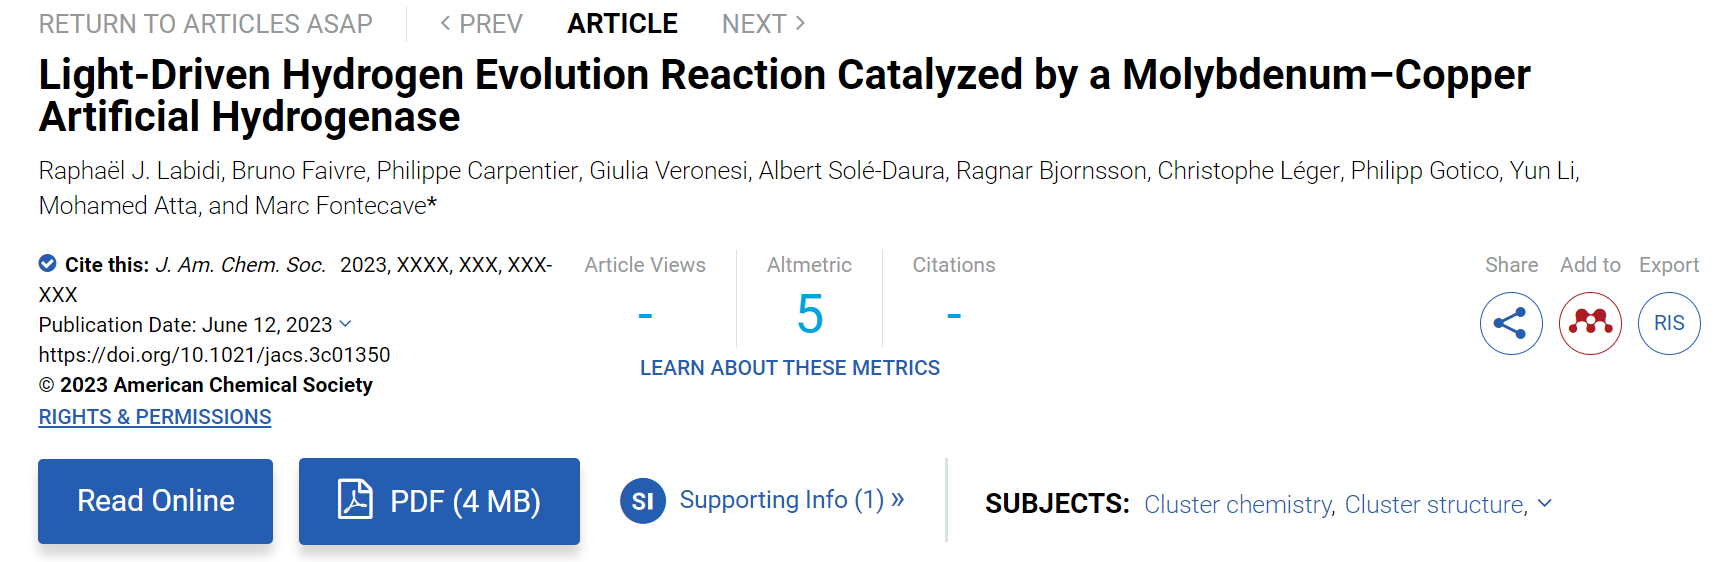Expand the Subjects list chevron
Image resolution: width=1720 pixels, height=562 pixels.
pos(1545,503)
